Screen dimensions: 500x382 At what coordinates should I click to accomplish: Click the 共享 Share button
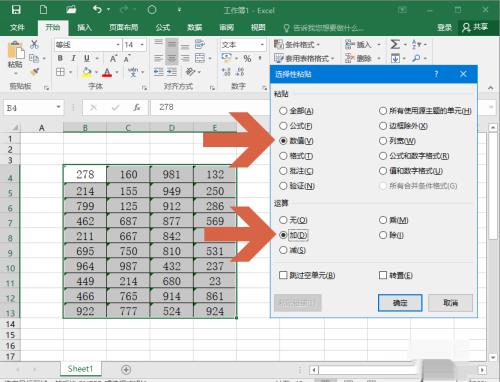[x=475, y=27]
